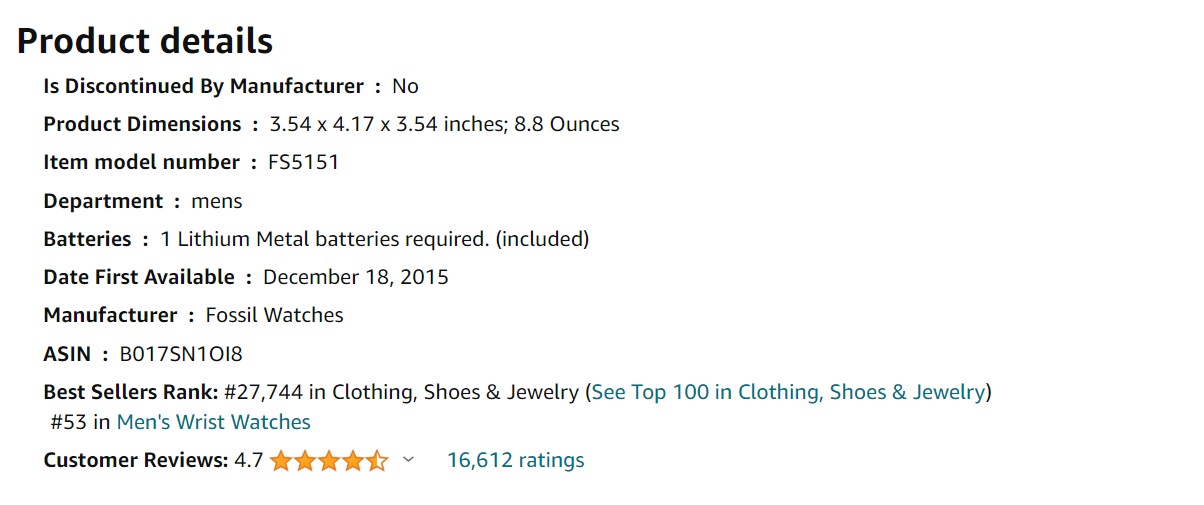The height and width of the screenshot is (505, 1204).
Task: Click the date December 18, 2015
Action: (356, 277)
